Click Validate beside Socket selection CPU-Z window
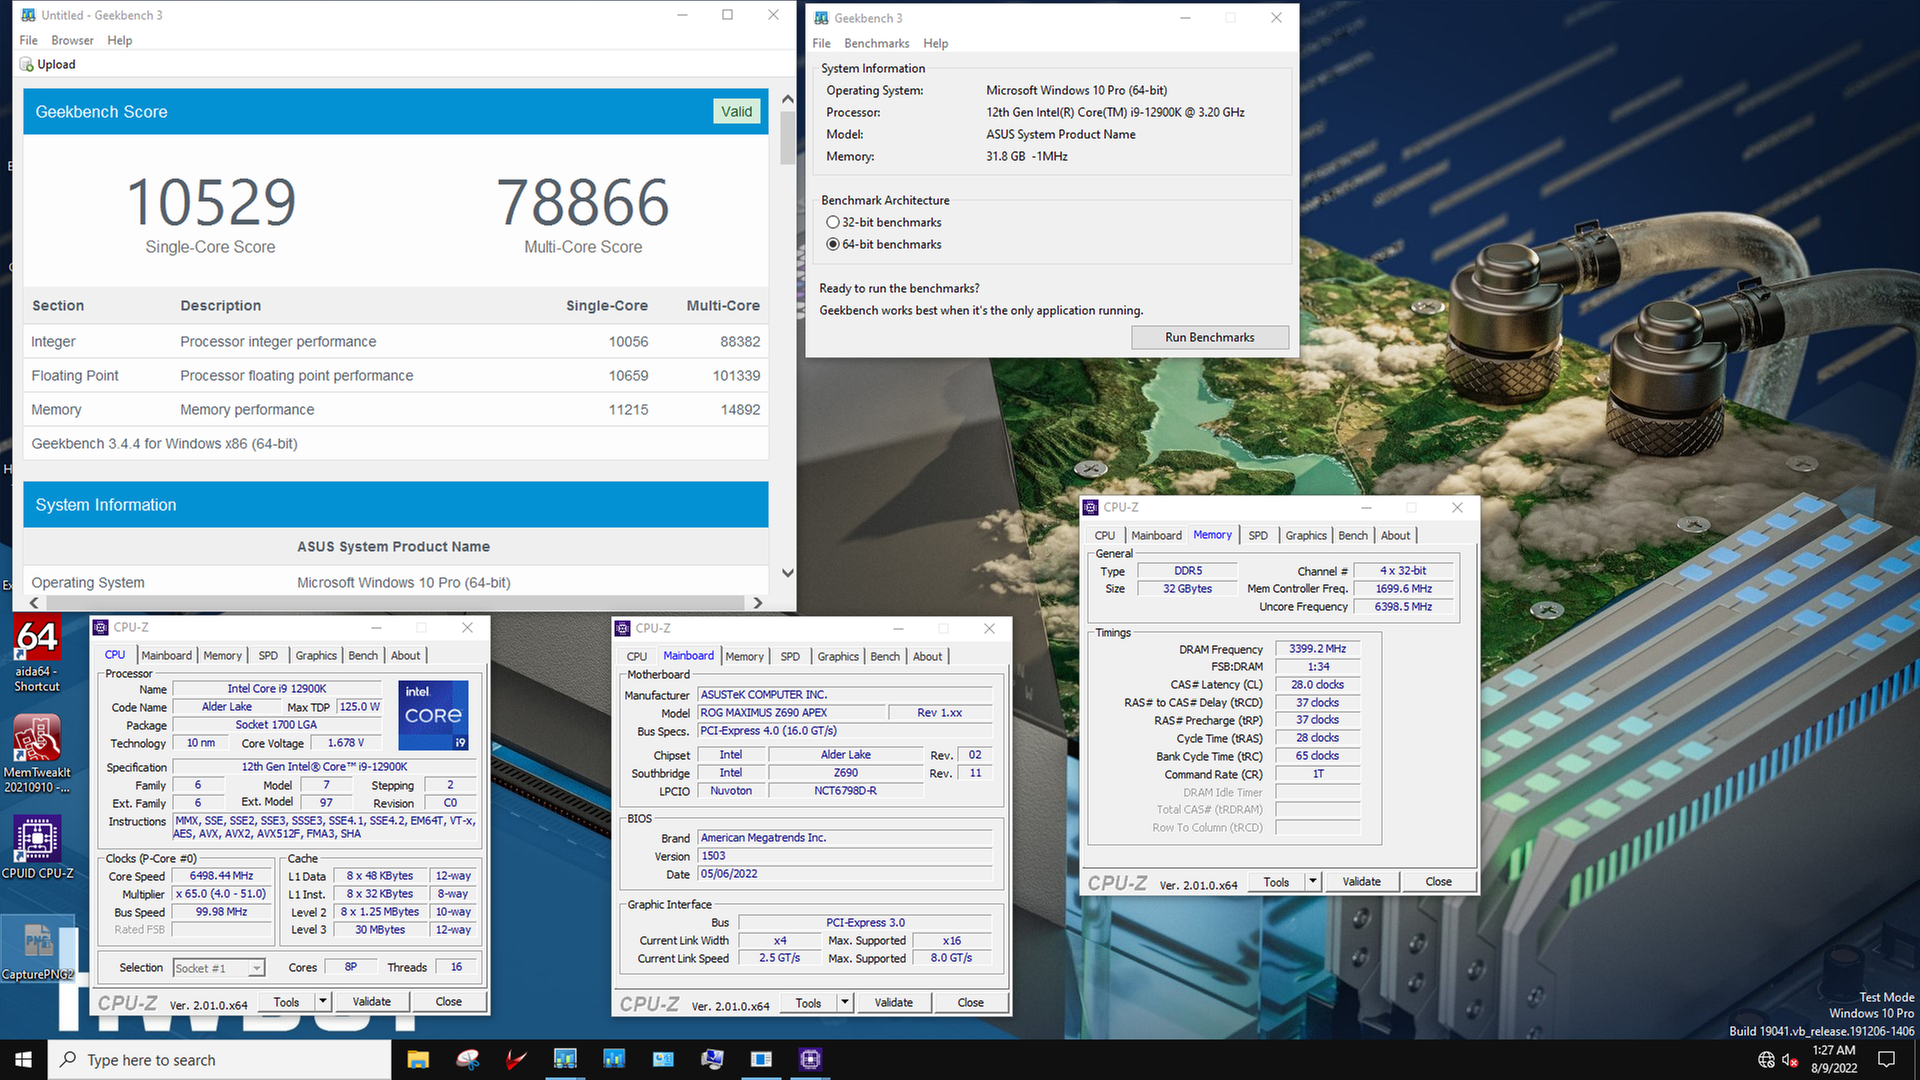1920x1080 pixels. pos(371,1001)
